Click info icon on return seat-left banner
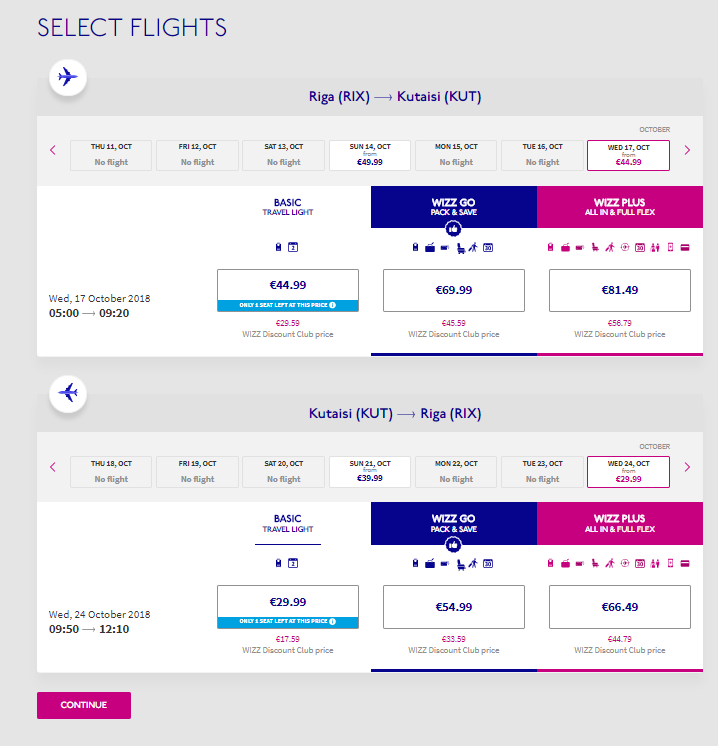The width and height of the screenshot is (718, 746). pyautogui.click(x=333, y=621)
